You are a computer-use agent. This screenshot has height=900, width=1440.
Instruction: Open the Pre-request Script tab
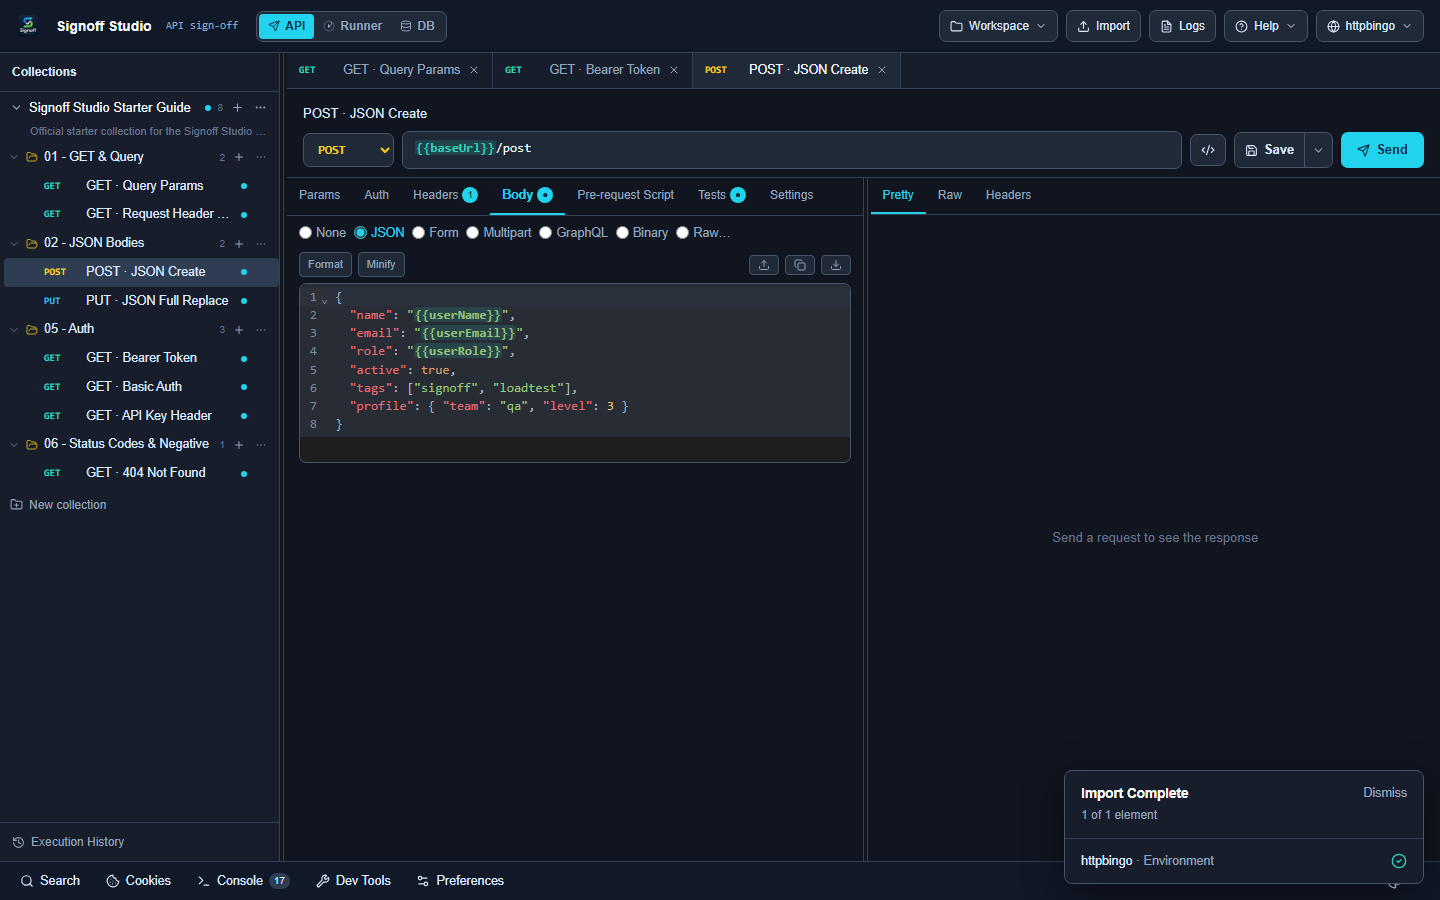(x=625, y=195)
